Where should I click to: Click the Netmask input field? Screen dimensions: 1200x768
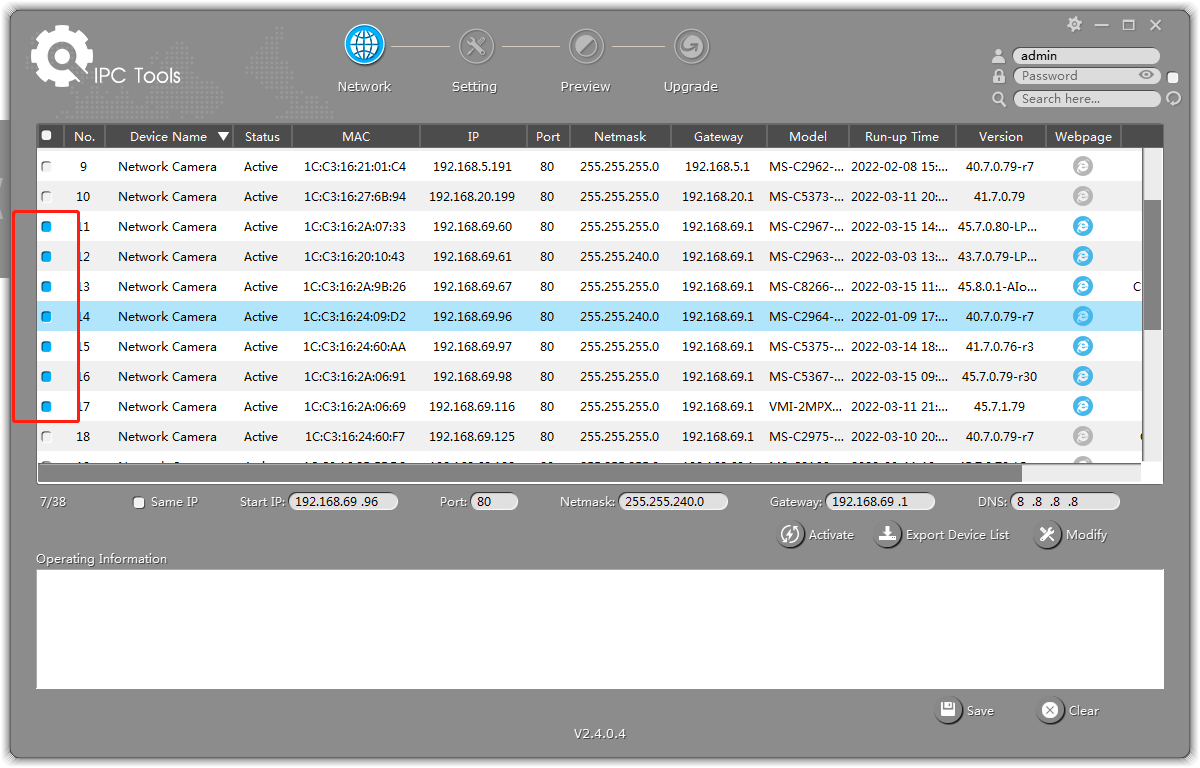click(672, 502)
